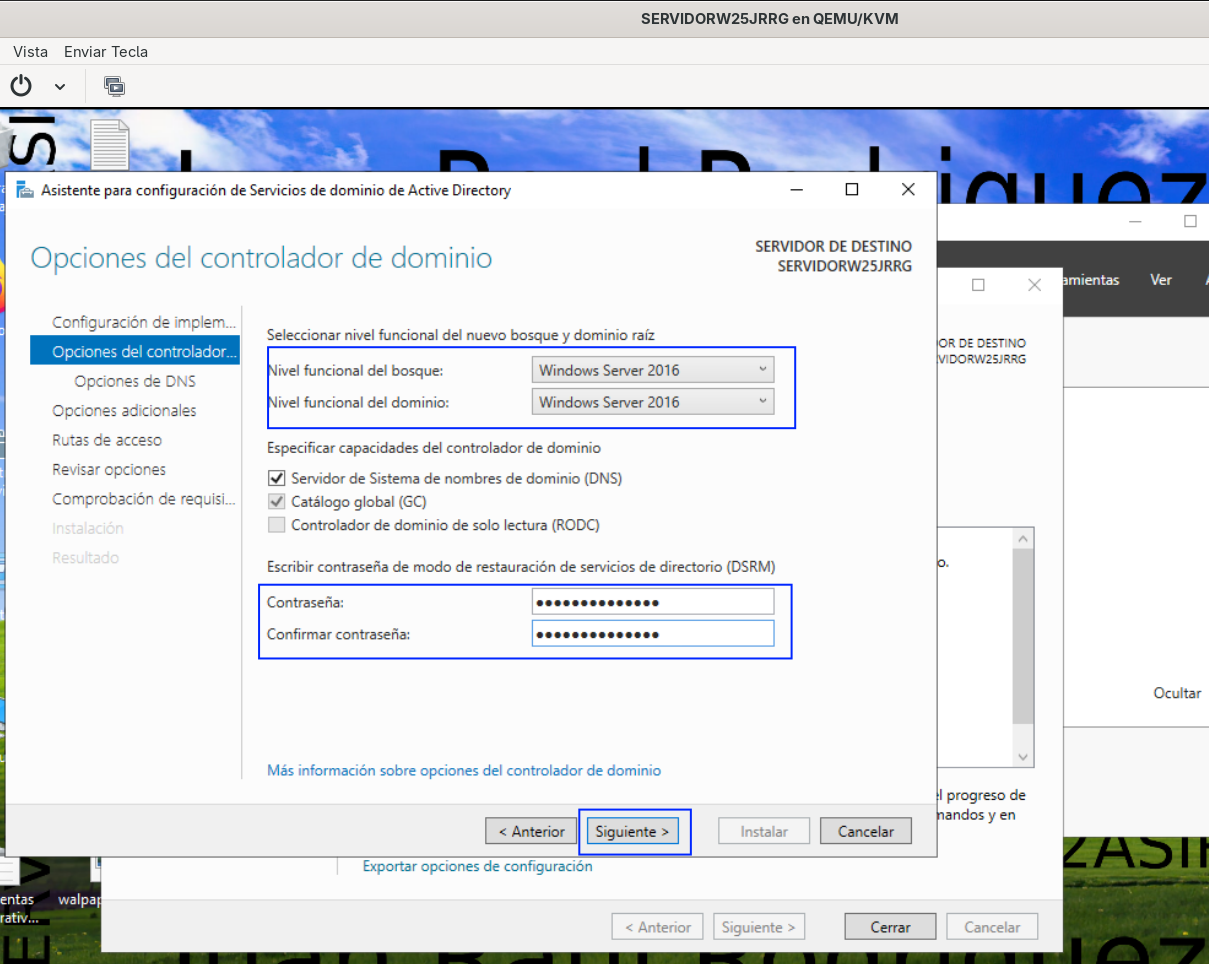Click the 'Opciones del controlador de dominio' heading
Viewport: 1209px width, 964px height.
[261, 258]
